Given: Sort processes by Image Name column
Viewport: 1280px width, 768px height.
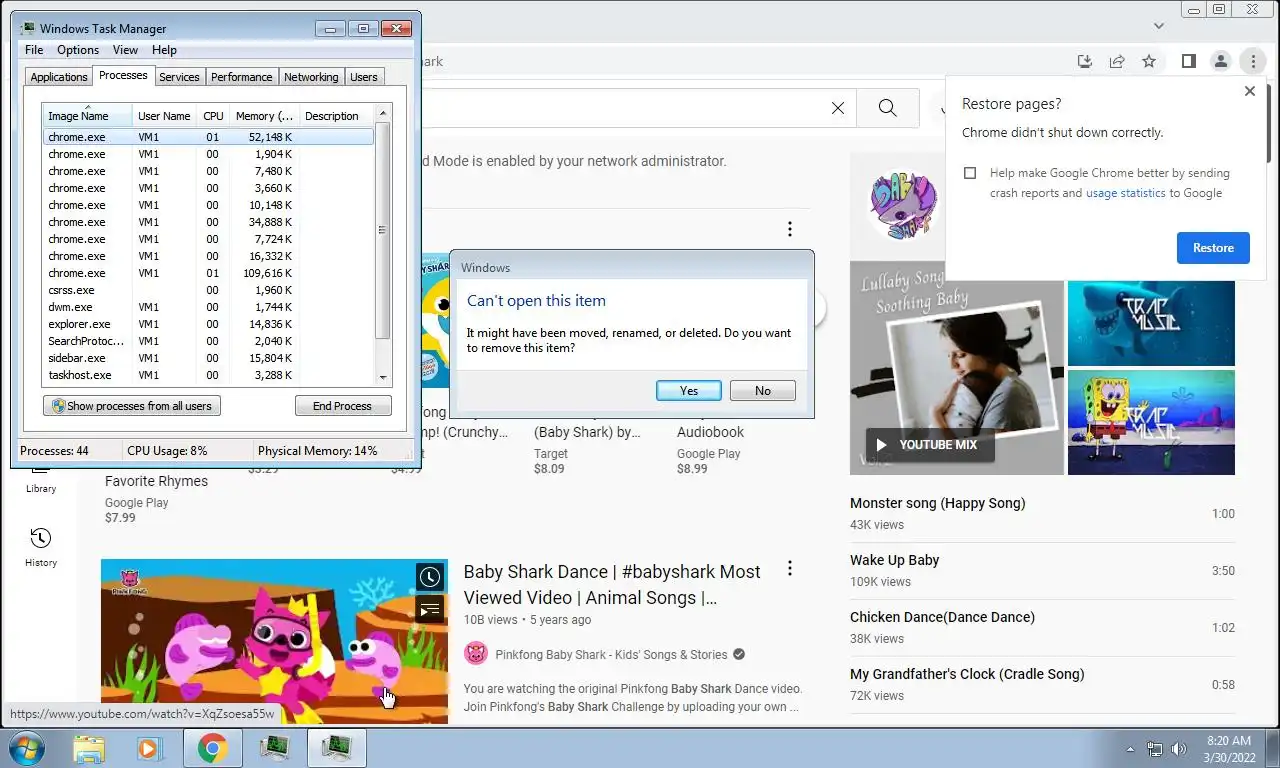Looking at the screenshot, I should point(87,116).
